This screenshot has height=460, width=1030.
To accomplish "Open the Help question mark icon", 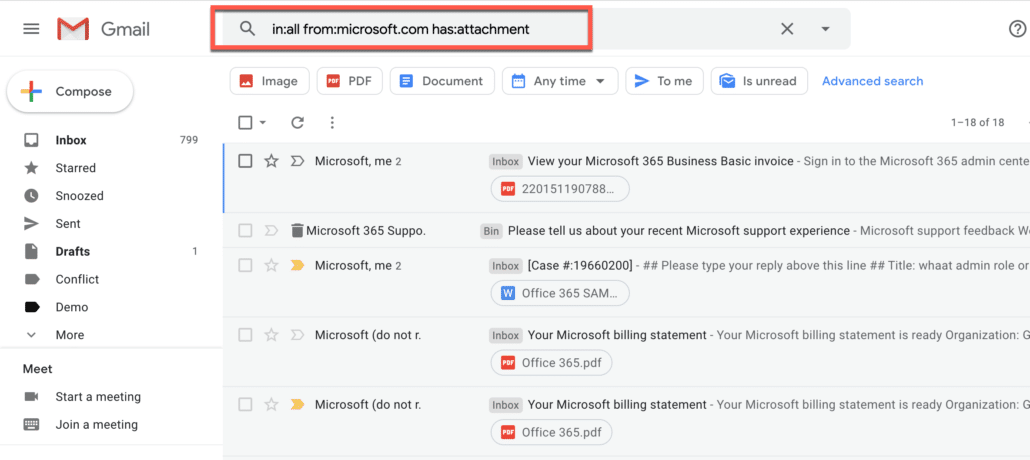I will [x=1017, y=29].
